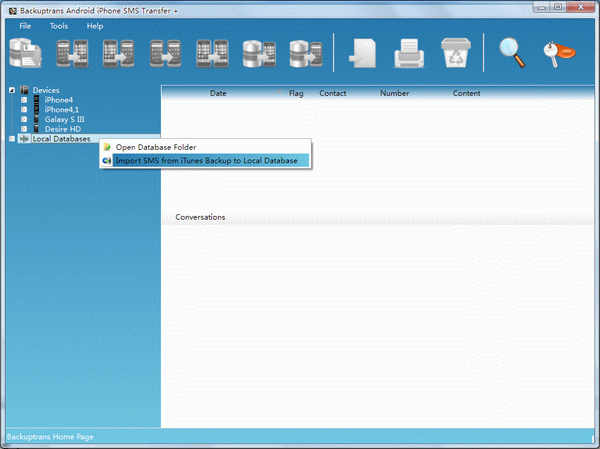This screenshot has width=600, height=449.
Task: Click the iTunes import icon in context menu
Action: [107, 160]
